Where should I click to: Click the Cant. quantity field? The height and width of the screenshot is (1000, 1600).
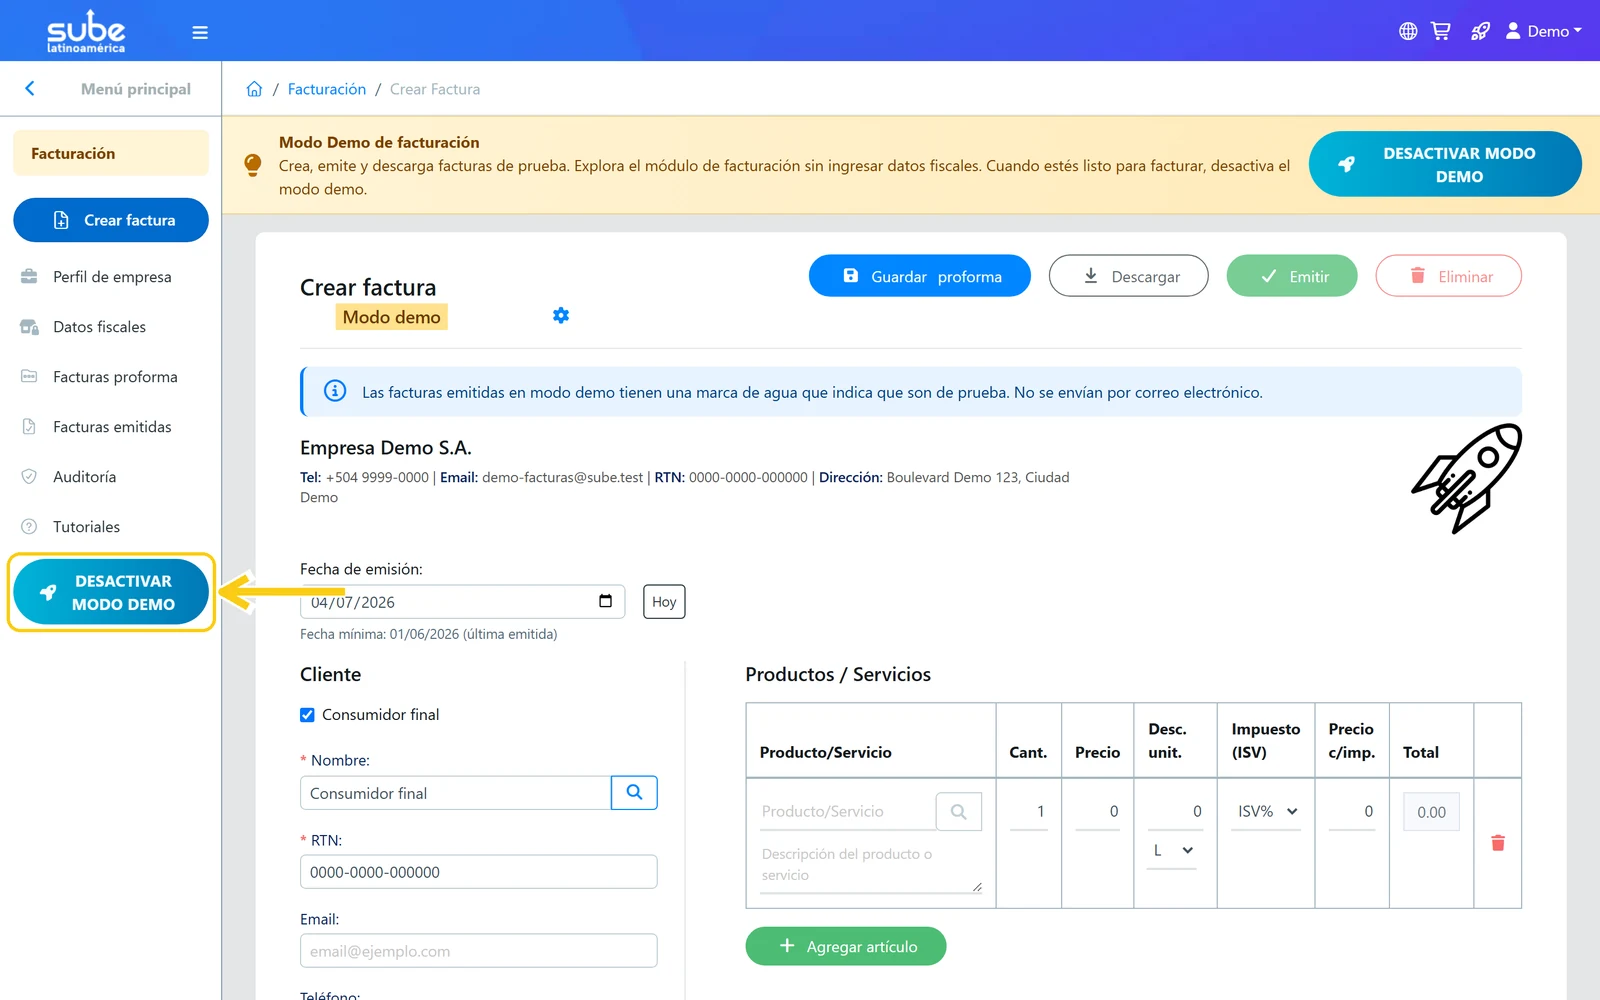coord(1029,812)
